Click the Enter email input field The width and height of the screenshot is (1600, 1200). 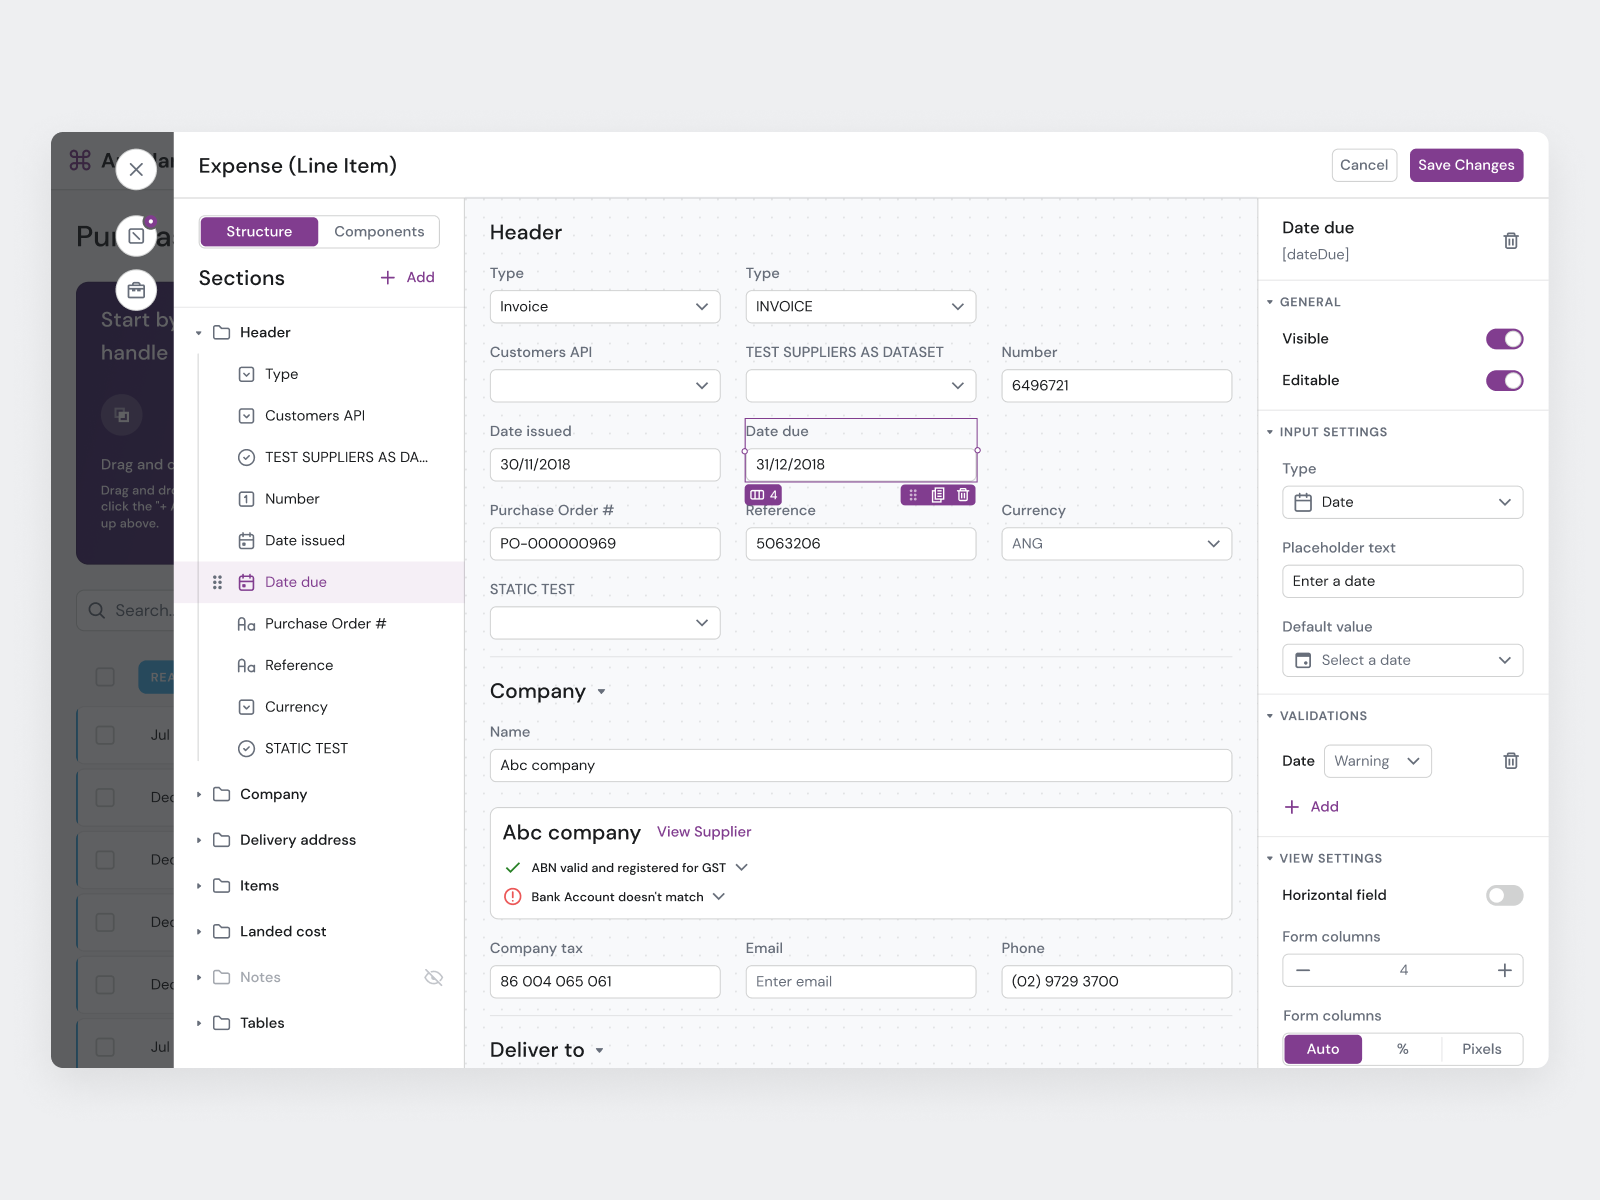861,982
